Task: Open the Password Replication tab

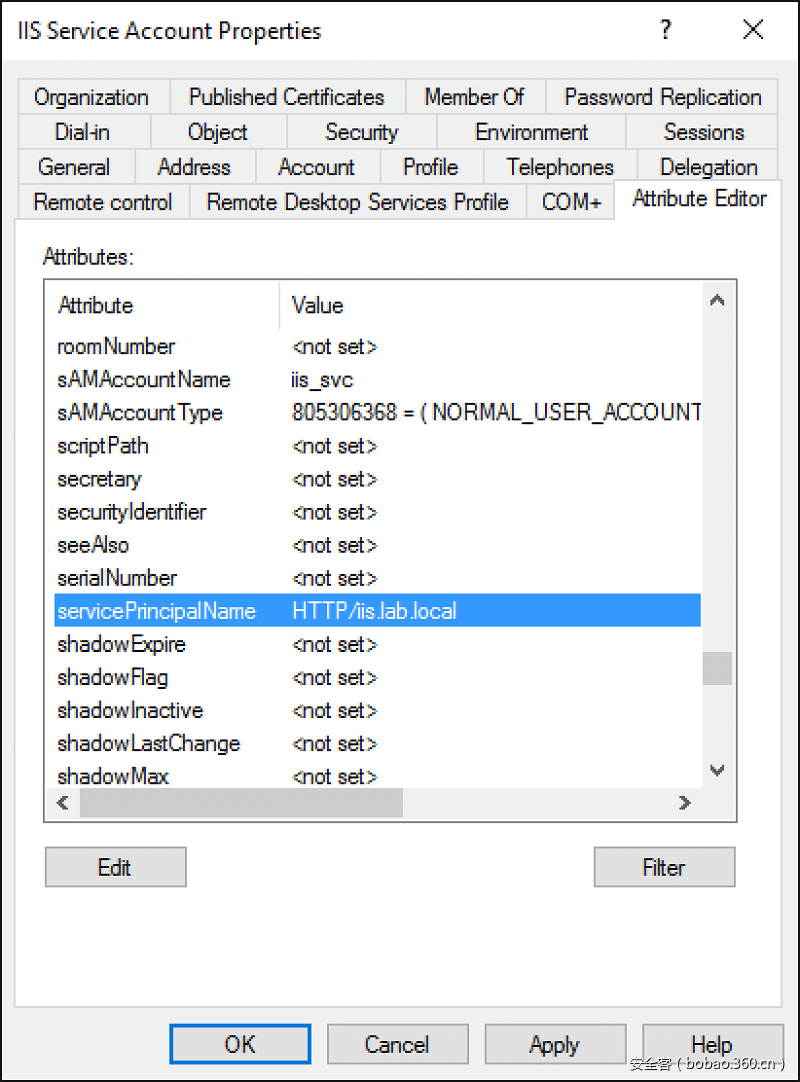Action: click(662, 97)
